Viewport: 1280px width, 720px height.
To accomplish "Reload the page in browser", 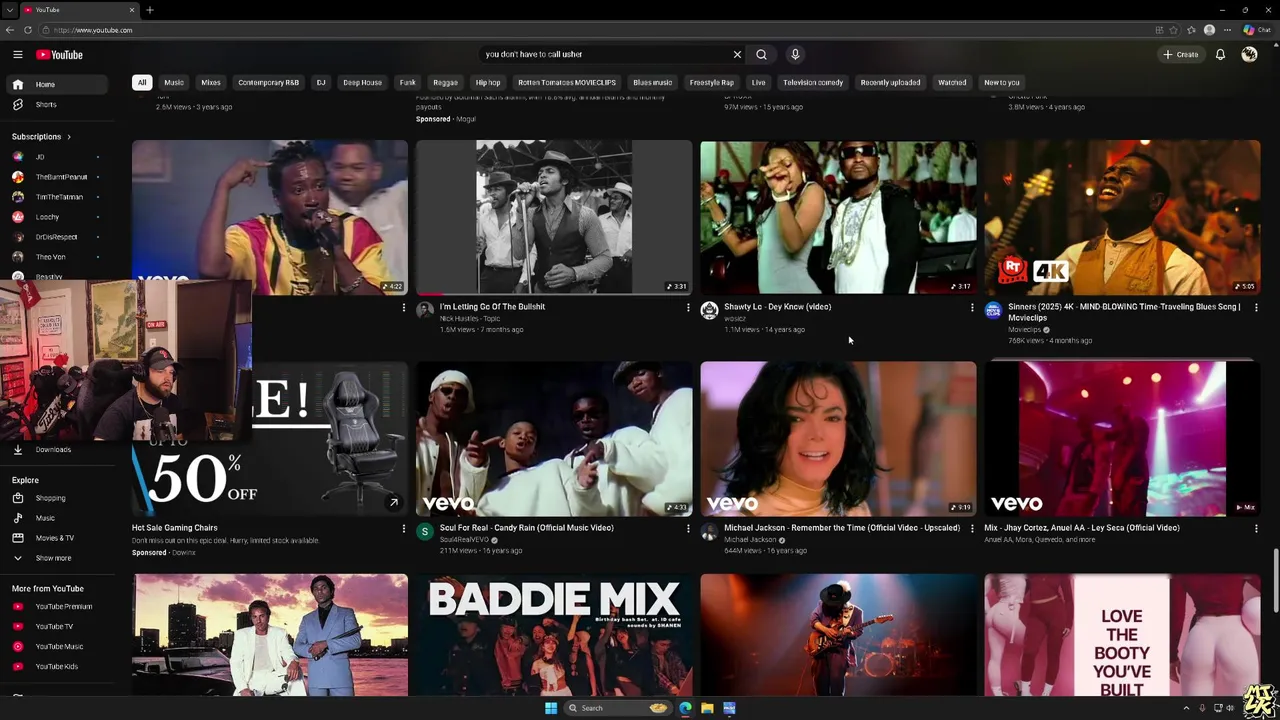I will pyautogui.click(x=27, y=30).
